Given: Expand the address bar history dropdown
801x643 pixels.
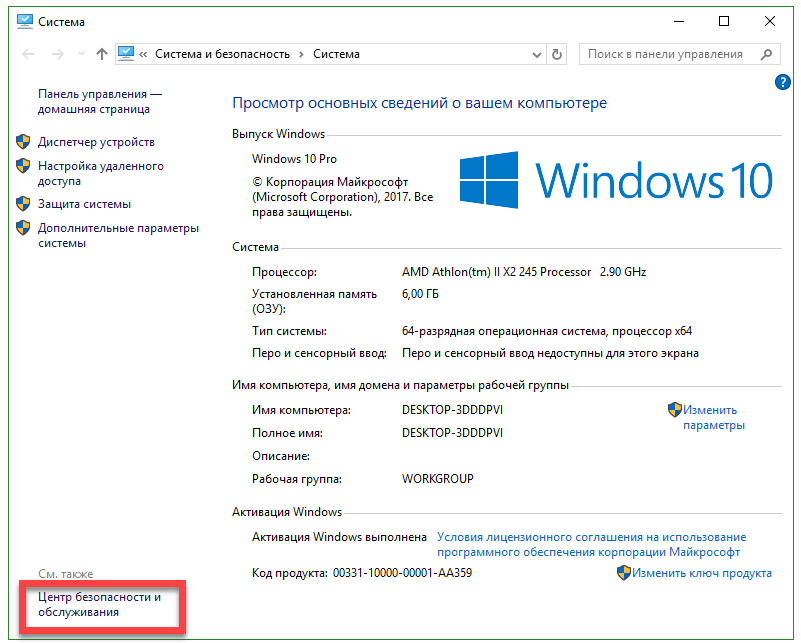Looking at the screenshot, I should pyautogui.click(x=536, y=55).
